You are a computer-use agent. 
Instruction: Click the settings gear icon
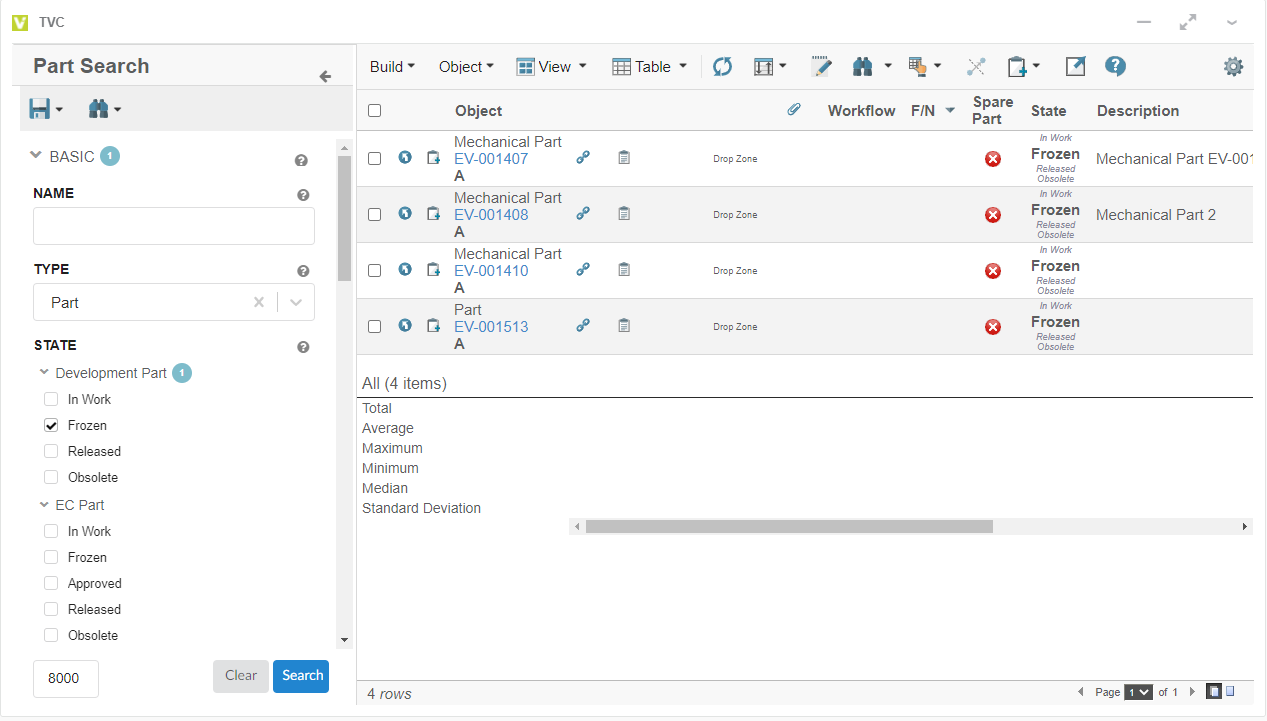click(1233, 67)
